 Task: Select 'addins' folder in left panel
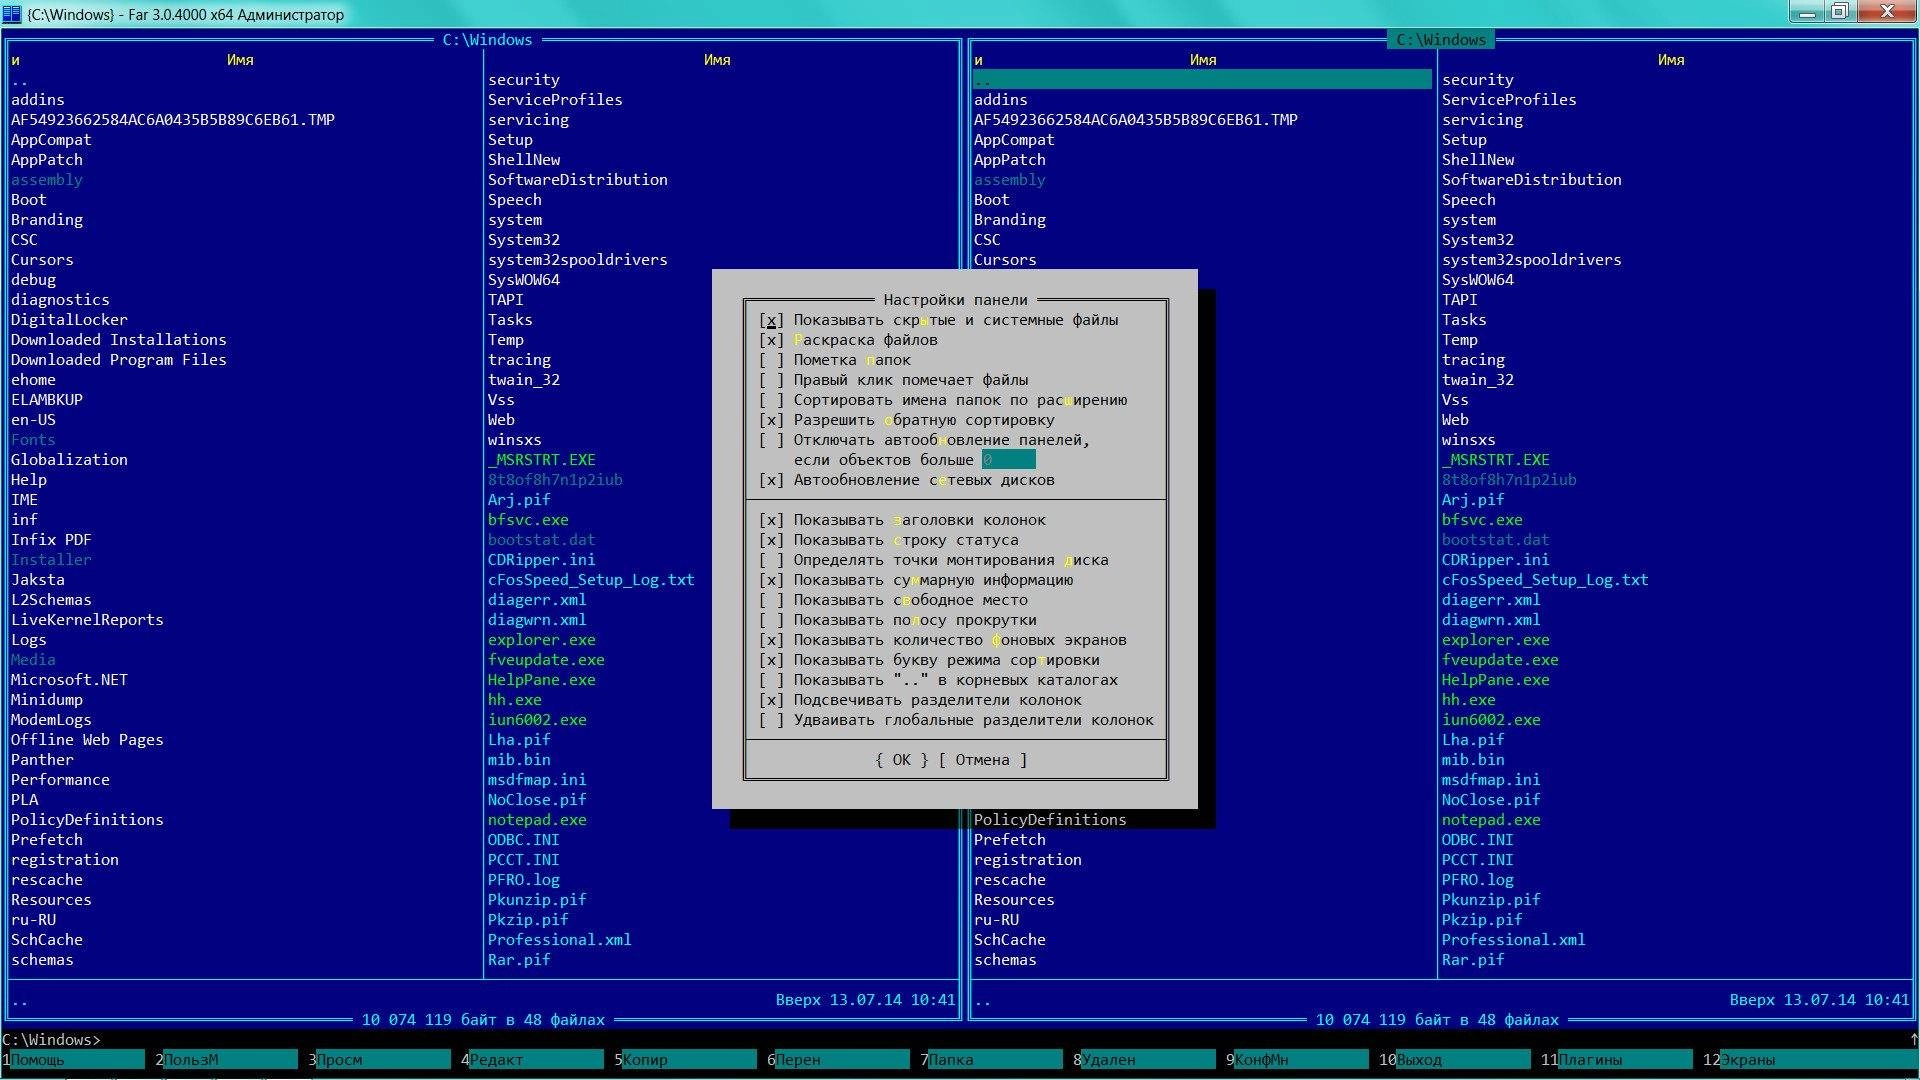click(x=38, y=100)
